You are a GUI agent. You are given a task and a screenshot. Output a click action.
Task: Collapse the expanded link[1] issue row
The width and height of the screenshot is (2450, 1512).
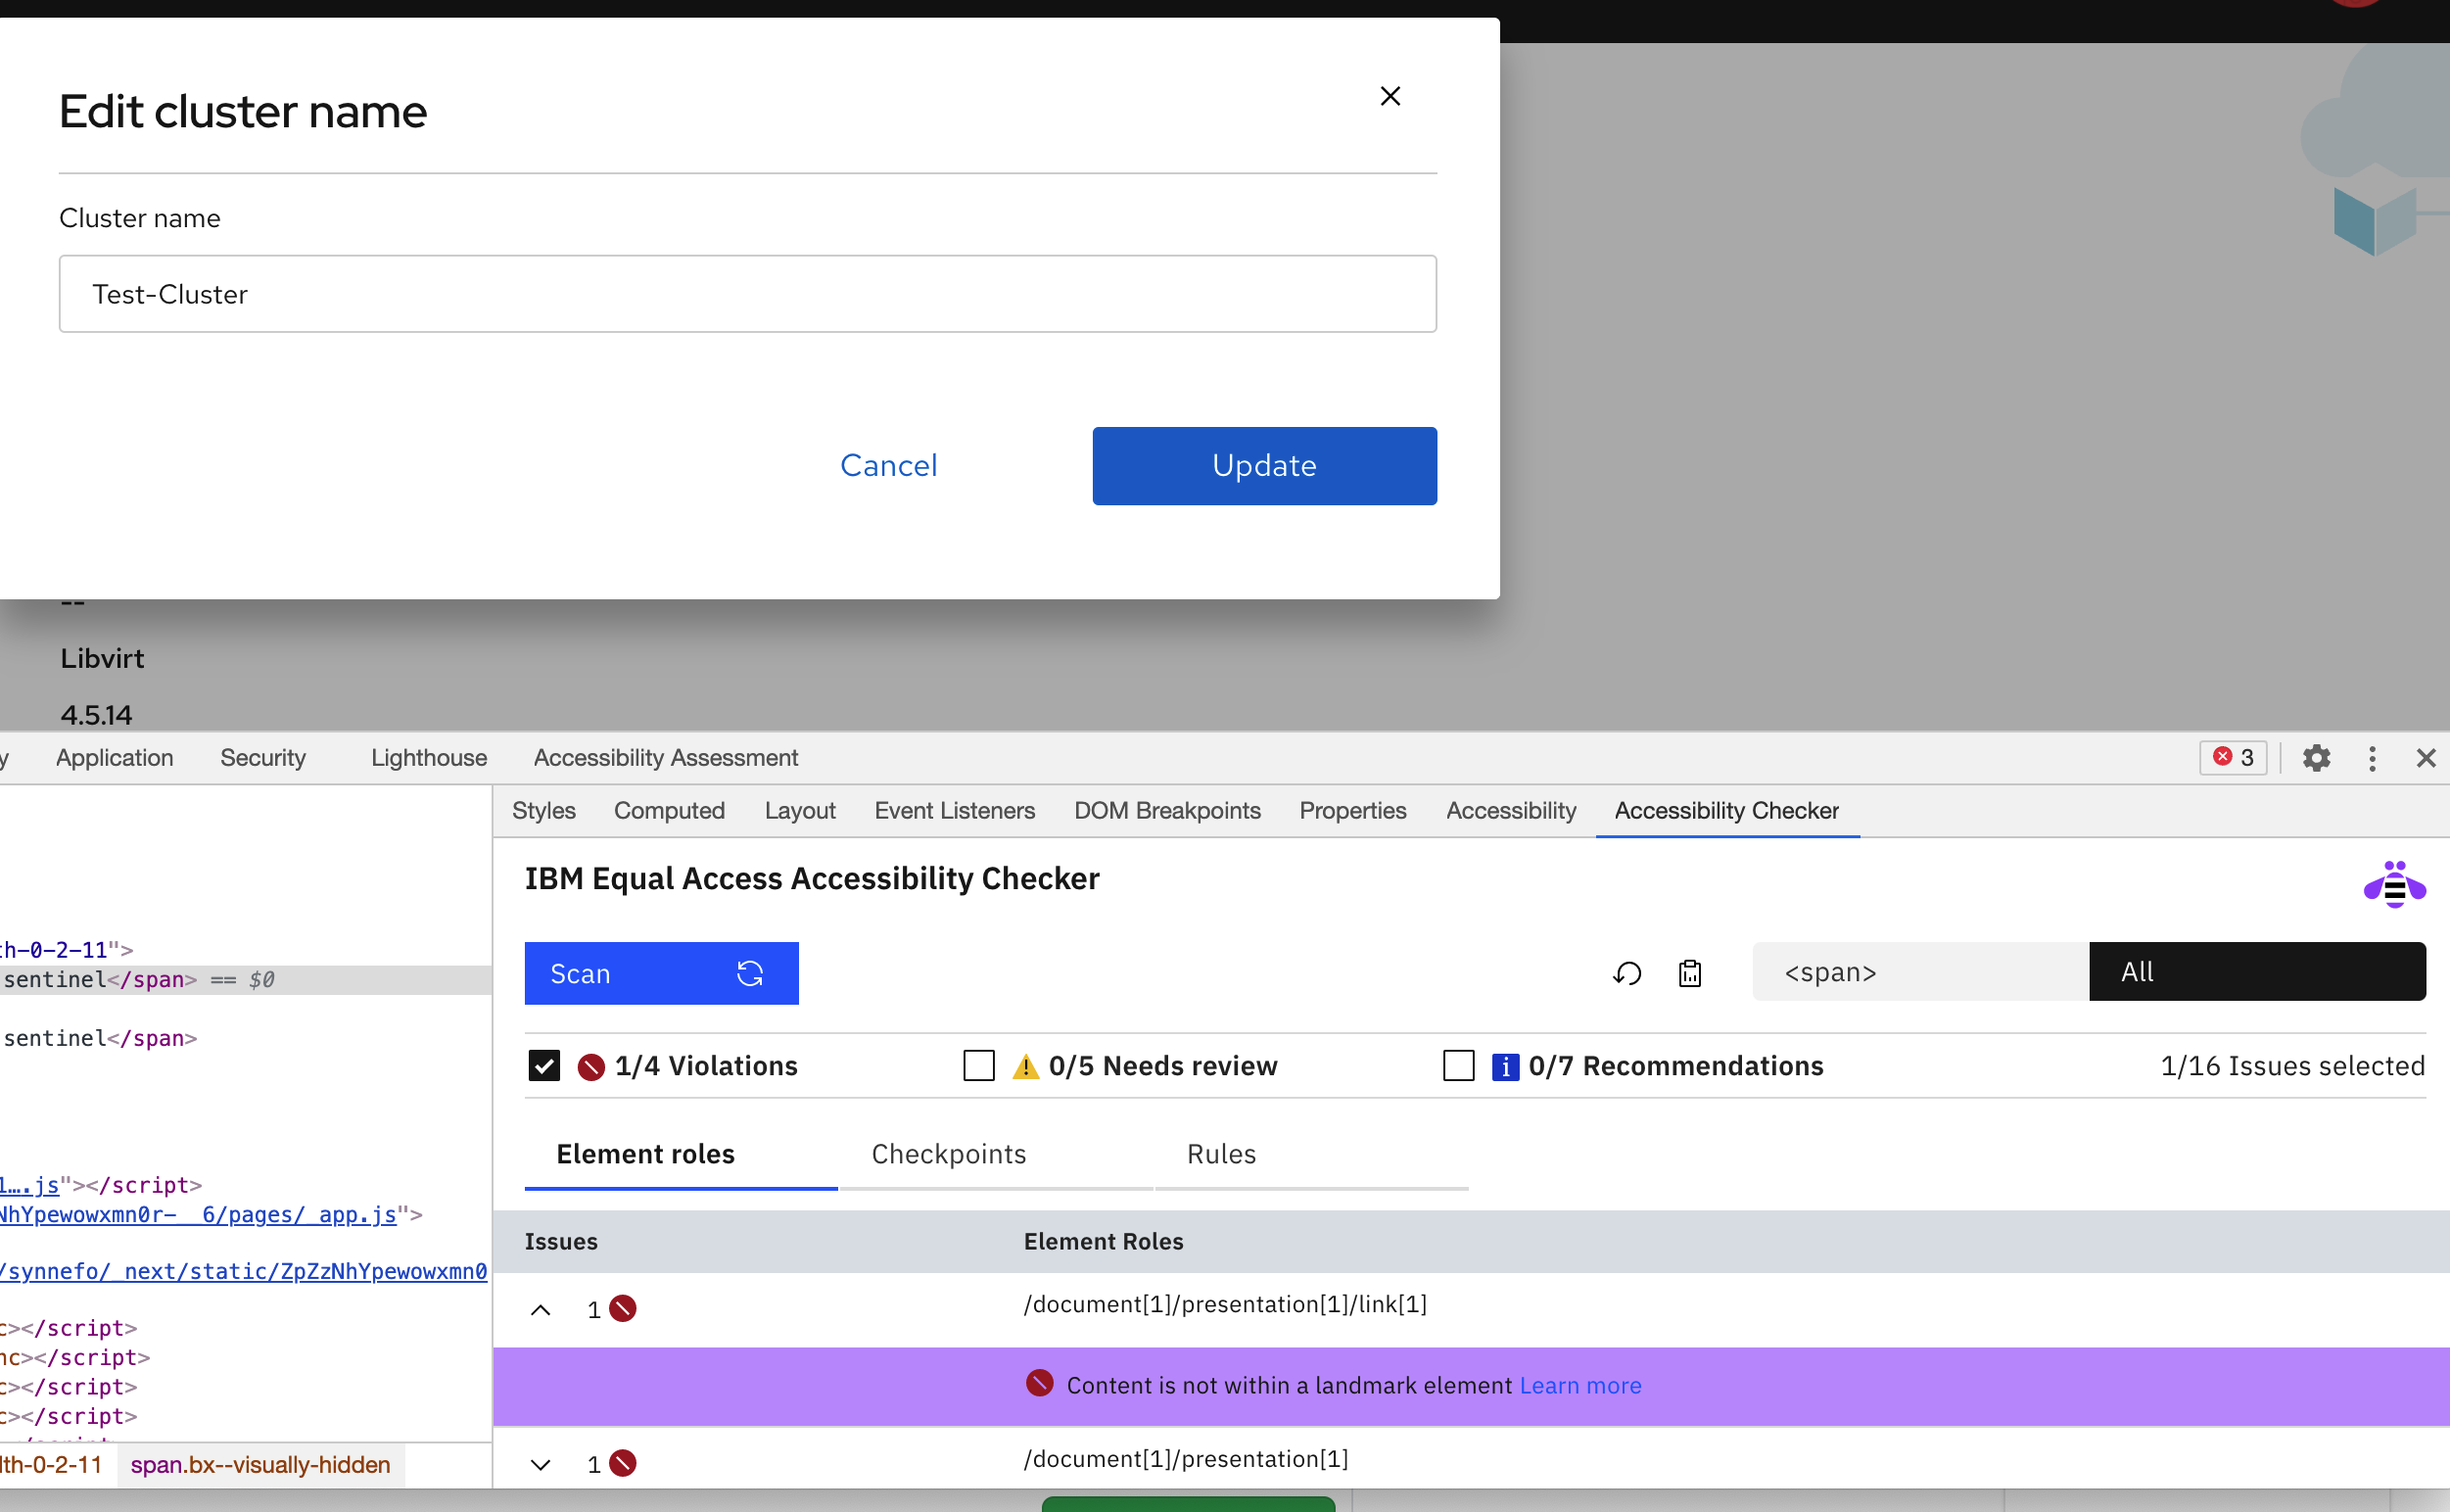[x=541, y=1310]
